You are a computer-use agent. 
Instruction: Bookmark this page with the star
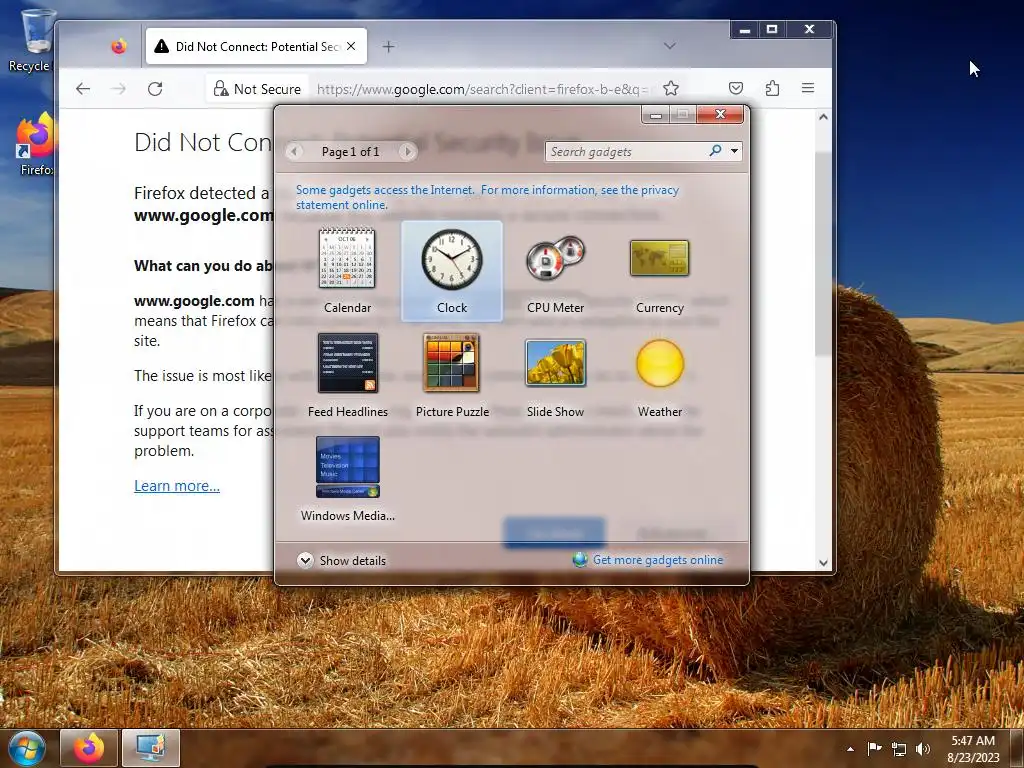pyautogui.click(x=671, y=88)
